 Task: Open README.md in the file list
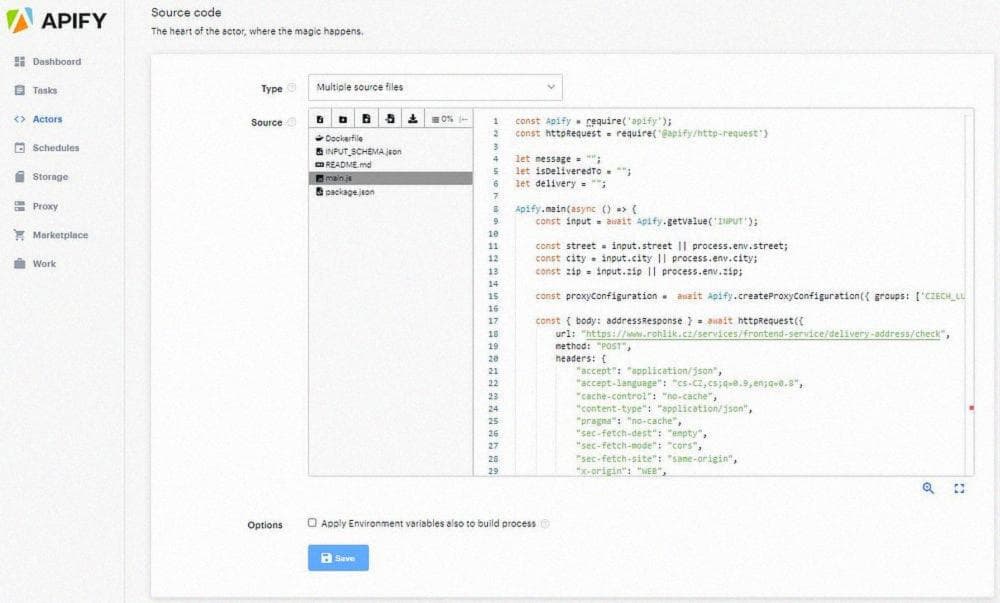[x=348, y=164]
